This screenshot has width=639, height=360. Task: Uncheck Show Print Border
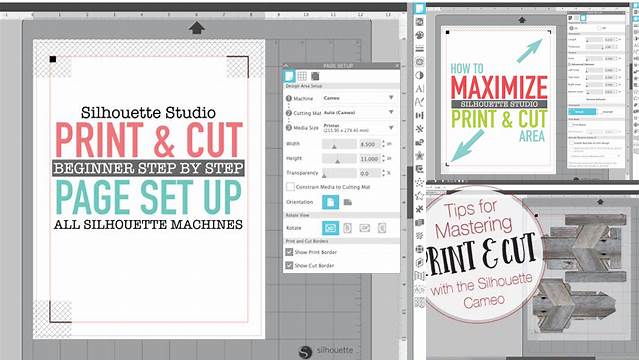(x=289, y=252)
